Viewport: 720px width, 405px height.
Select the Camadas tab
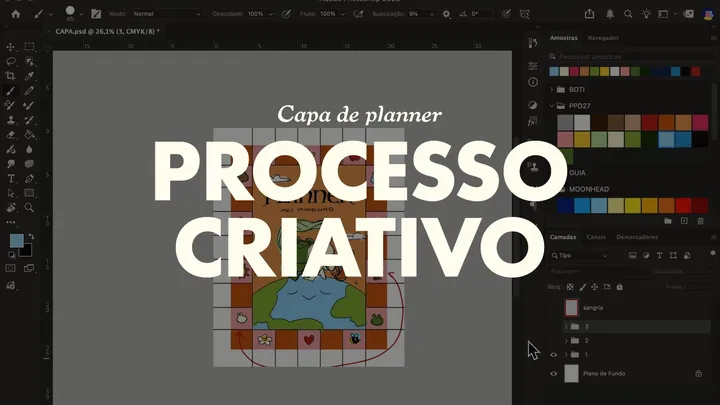pyautogui.click(x=563, y=237)
